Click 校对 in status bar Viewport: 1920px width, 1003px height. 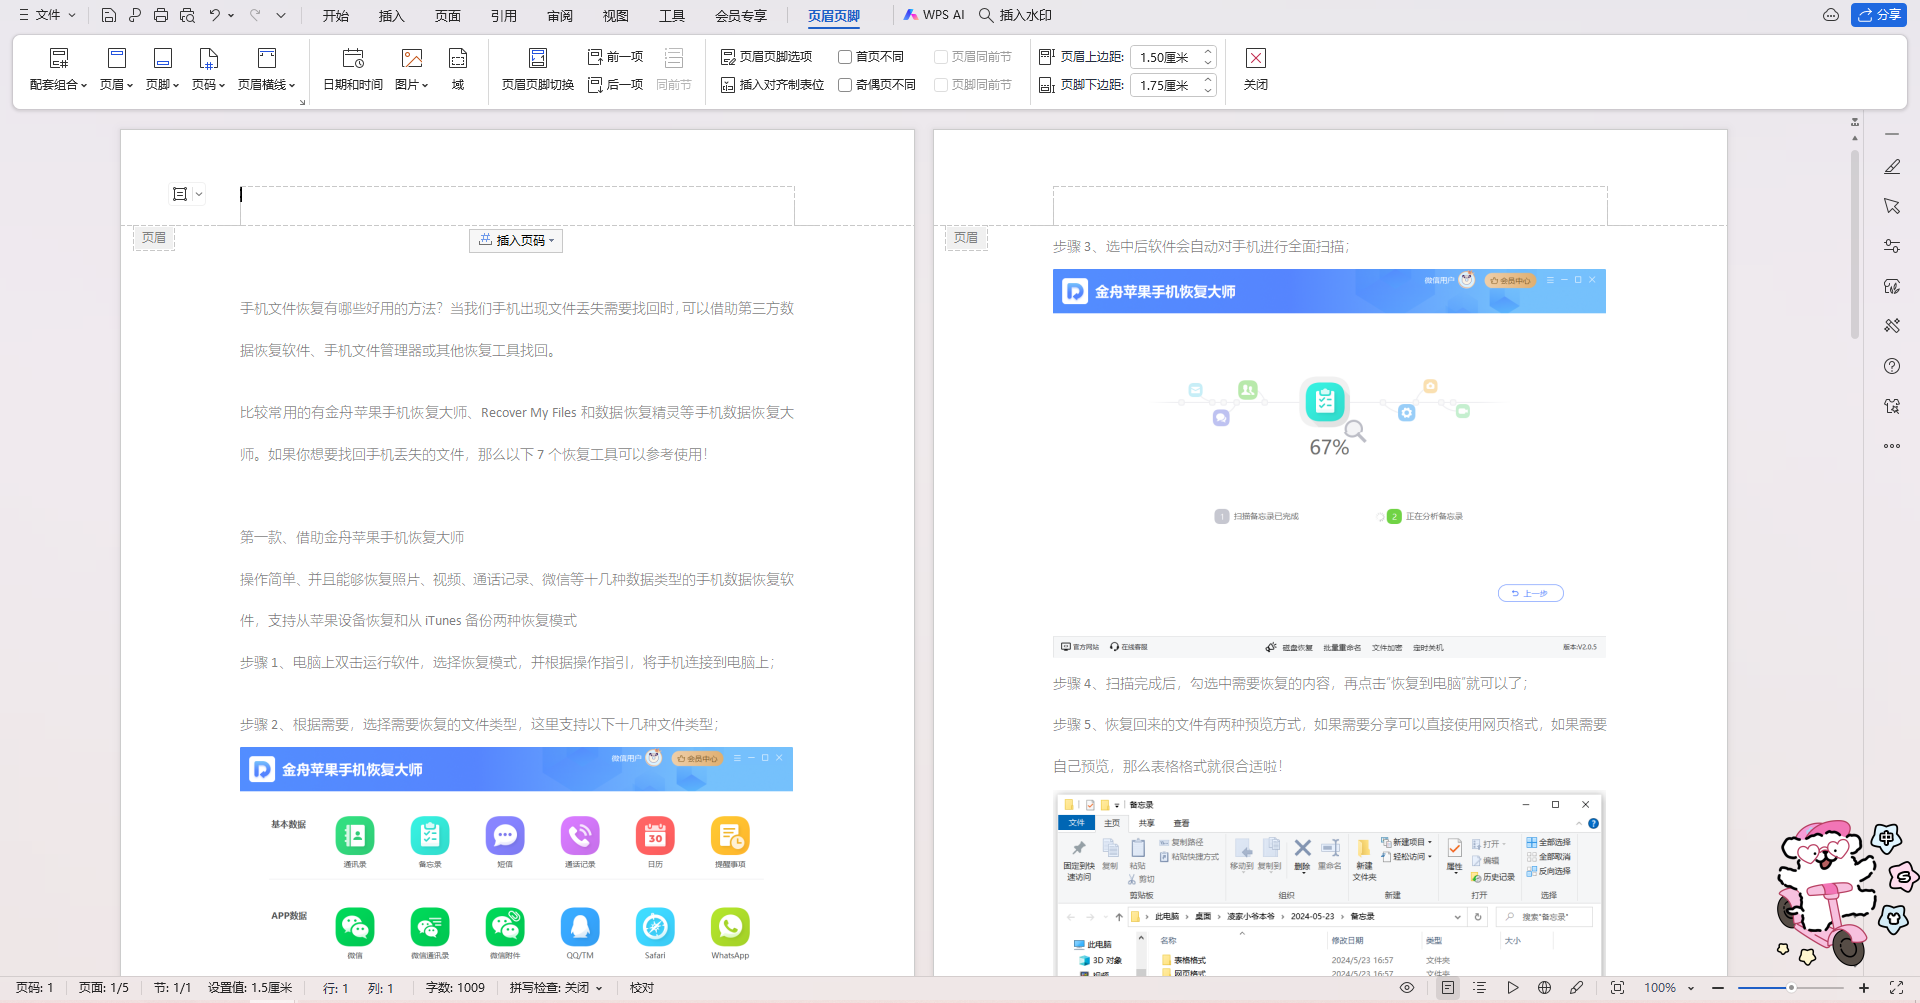642,988
